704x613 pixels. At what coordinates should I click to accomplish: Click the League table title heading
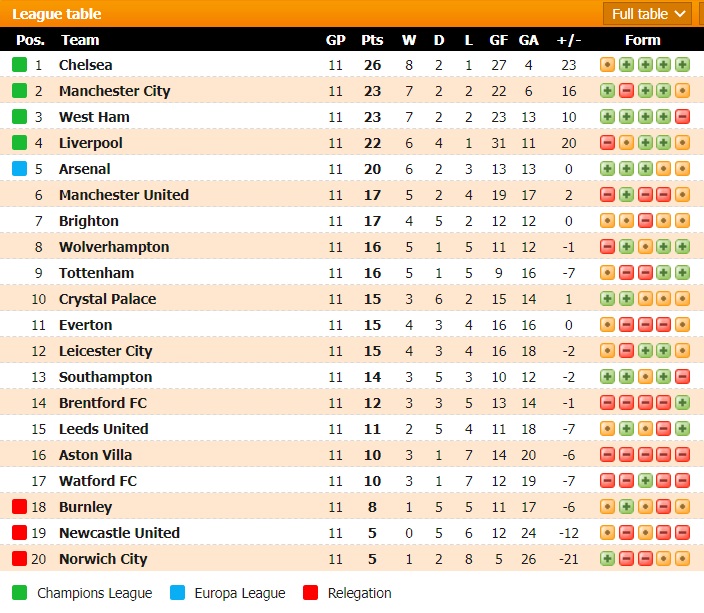pyautogui.click(x=56, y=14)
